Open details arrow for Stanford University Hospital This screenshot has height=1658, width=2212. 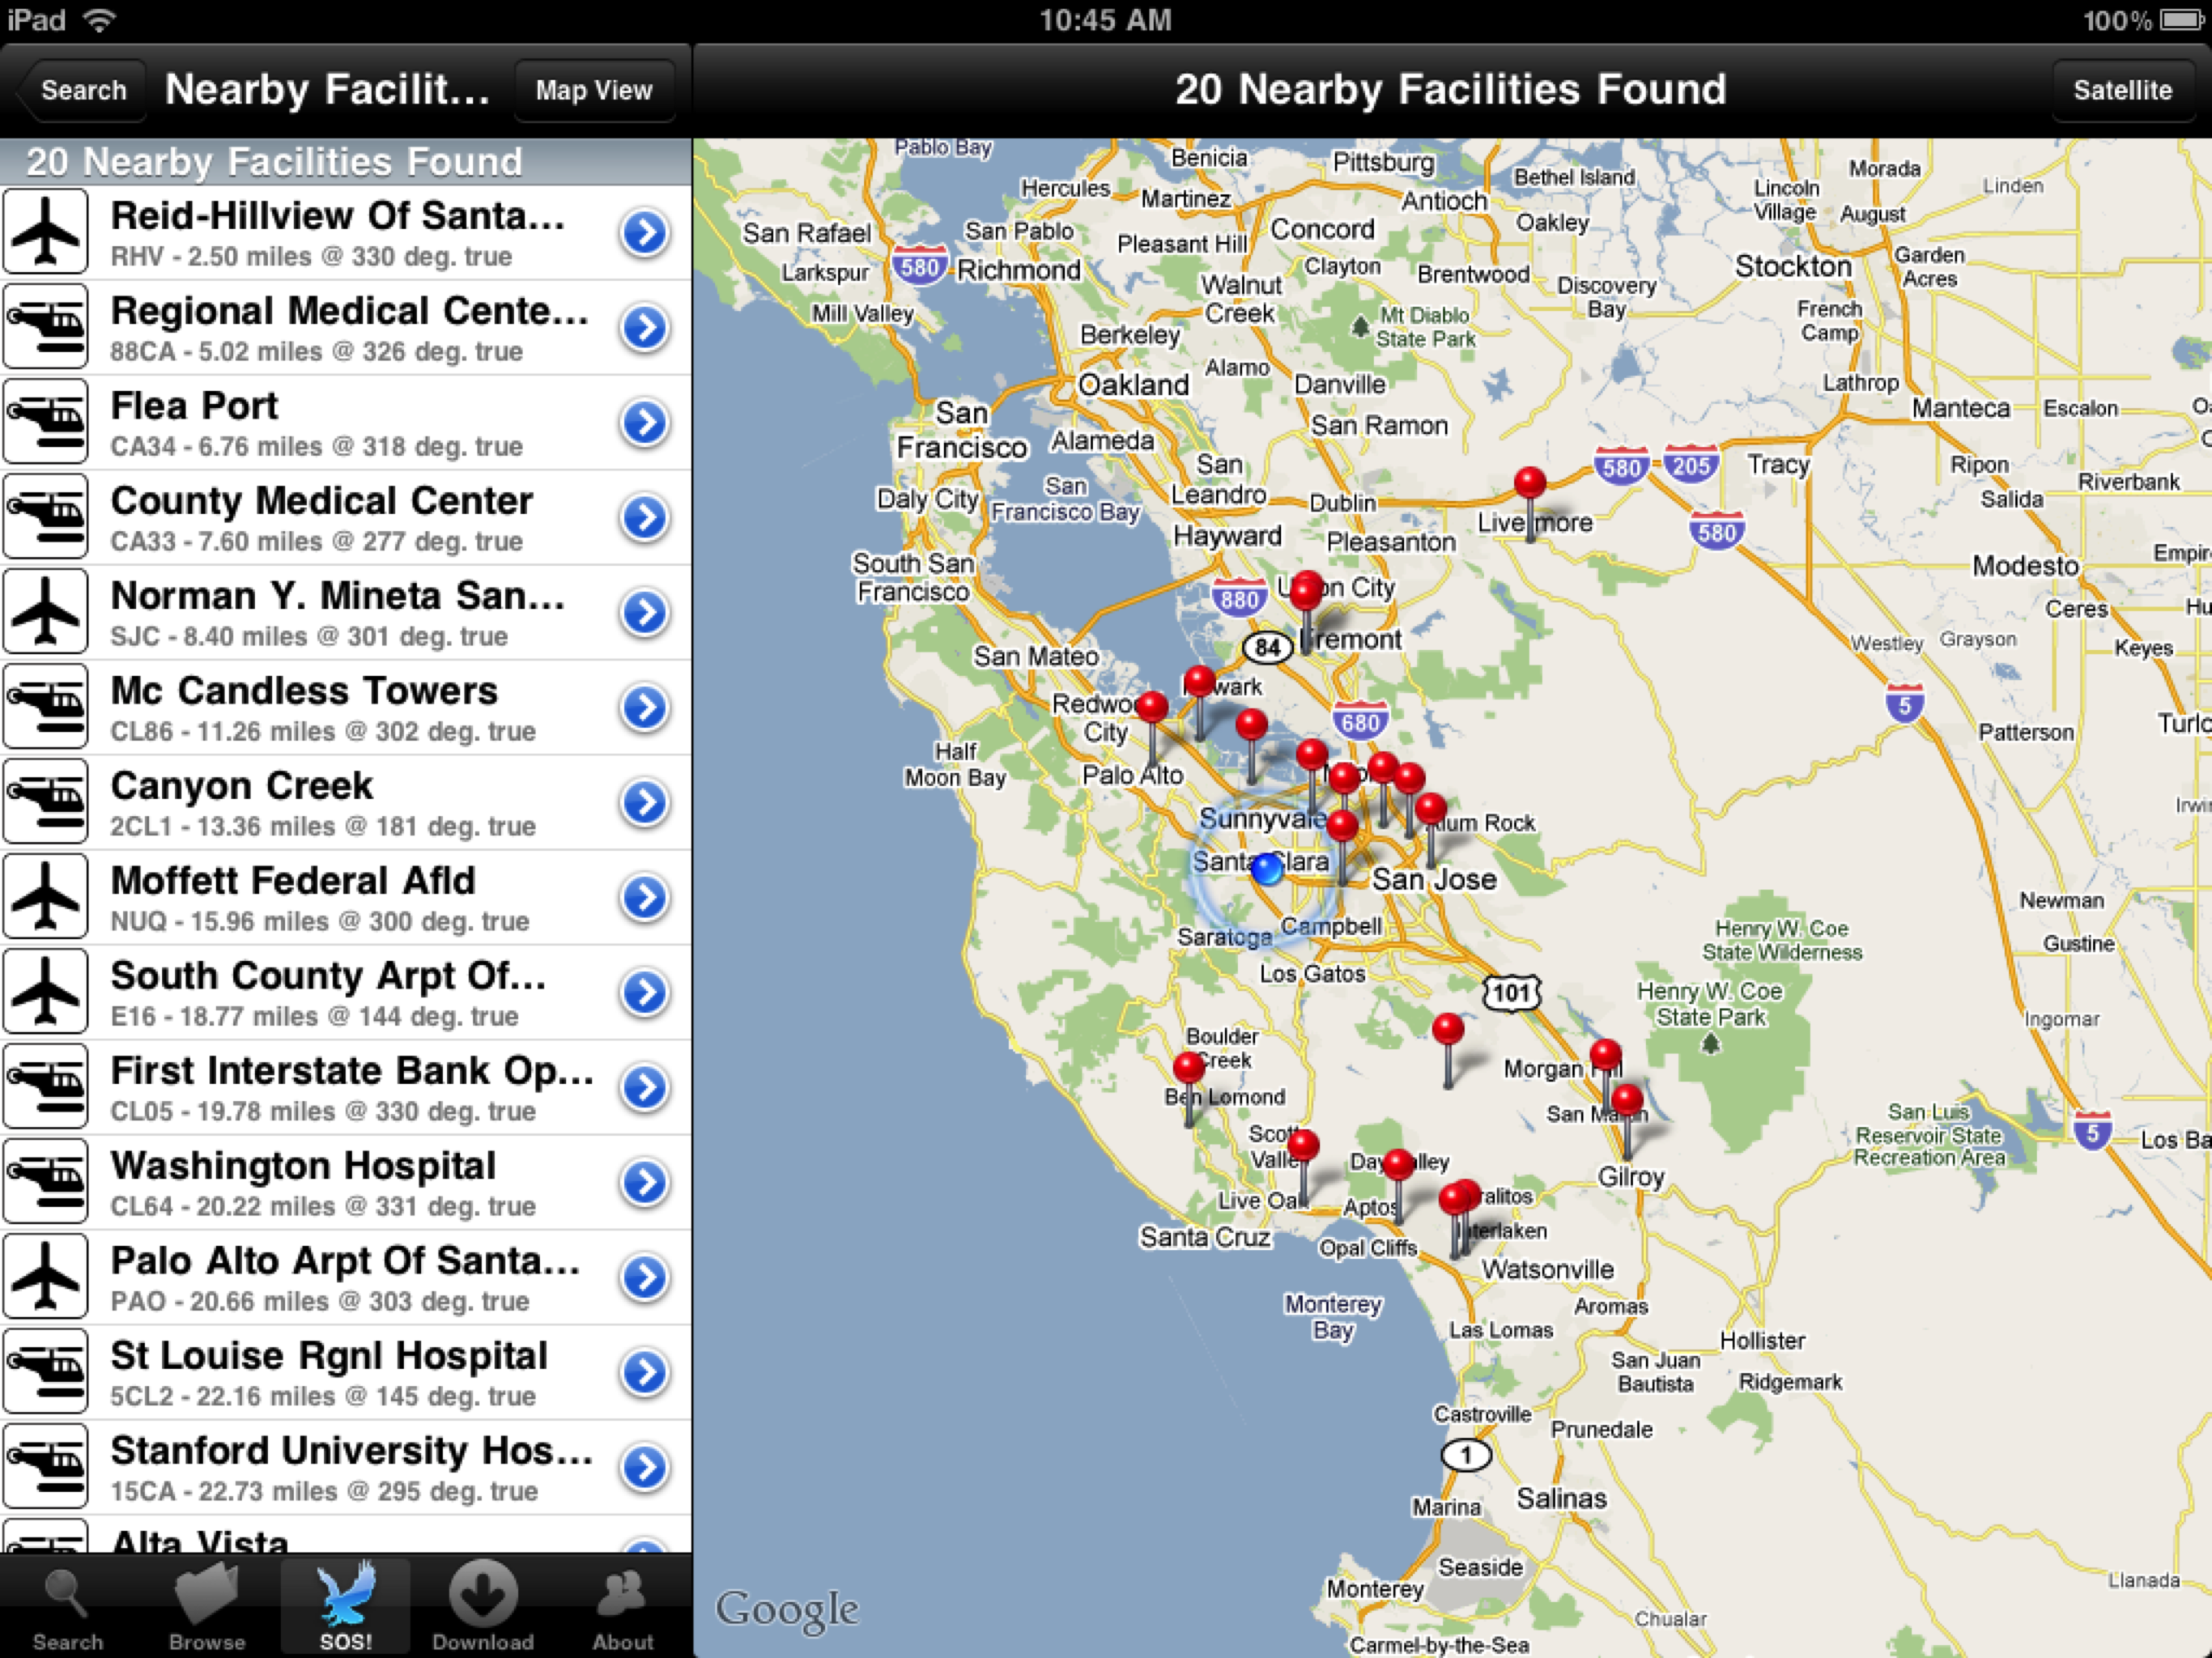[645, 1468]
